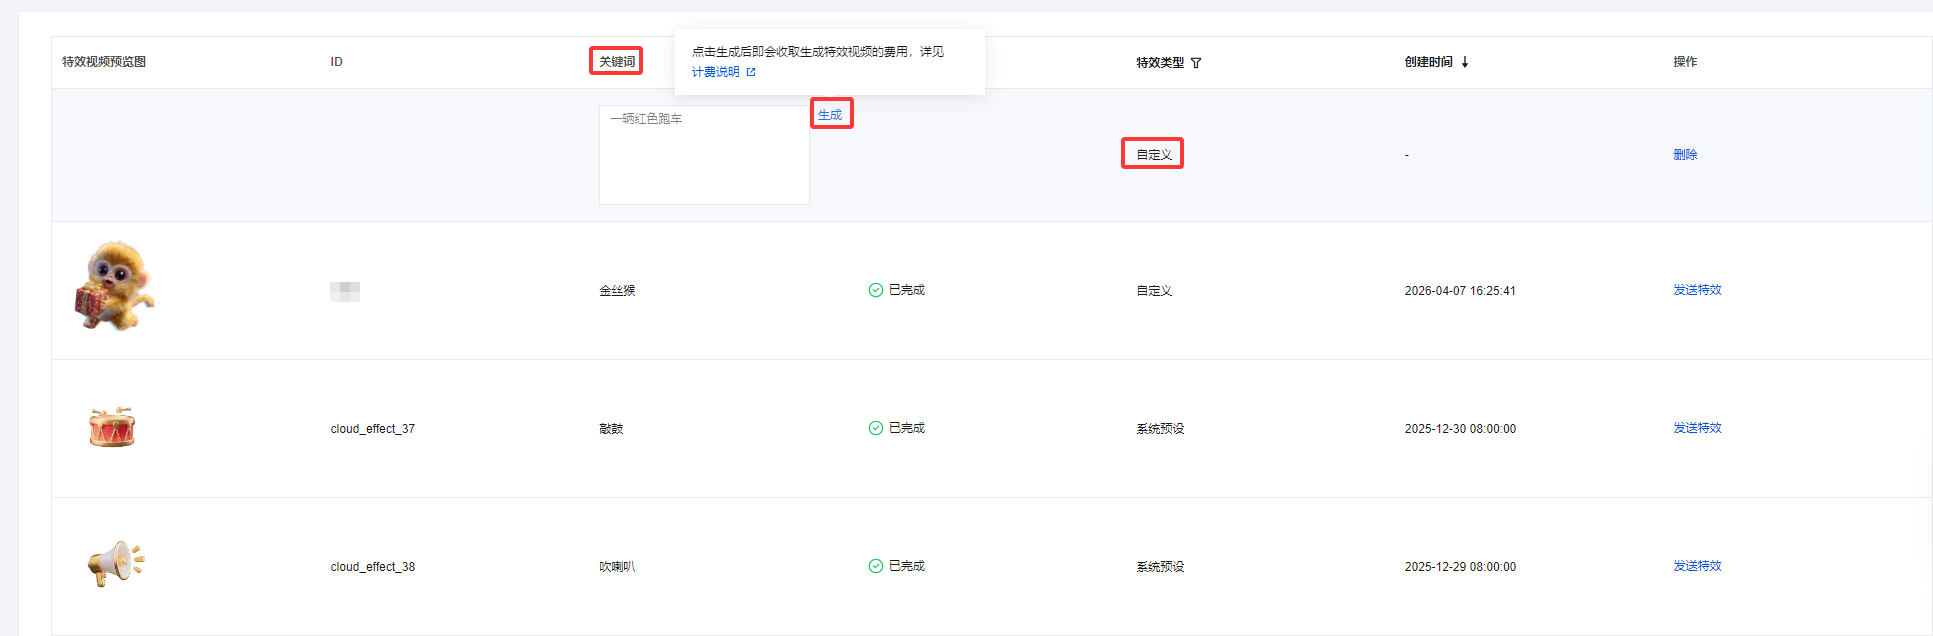Click completed check icon for 敲鼓 row
Screen dimensions: 1933x636
(876, 428)
